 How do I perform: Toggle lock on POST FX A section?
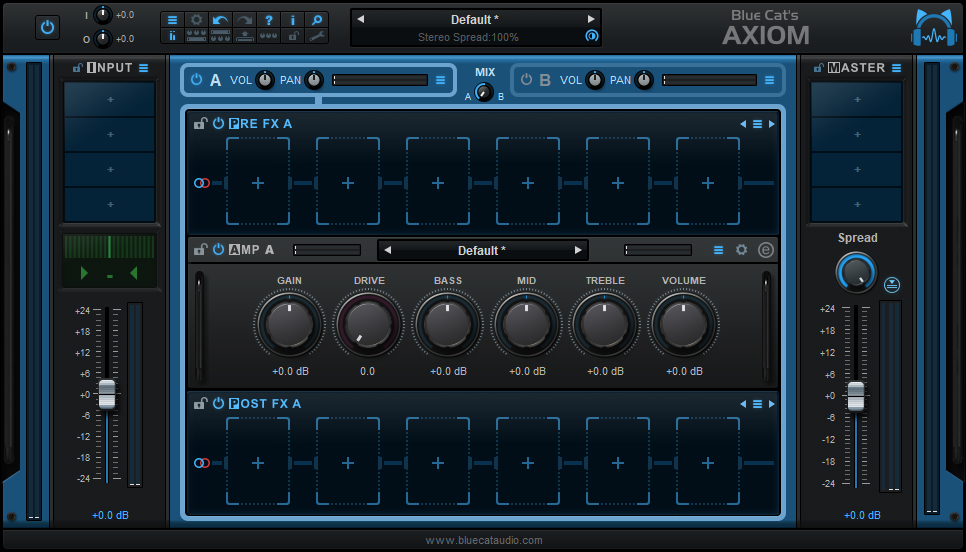pos(200,403)
